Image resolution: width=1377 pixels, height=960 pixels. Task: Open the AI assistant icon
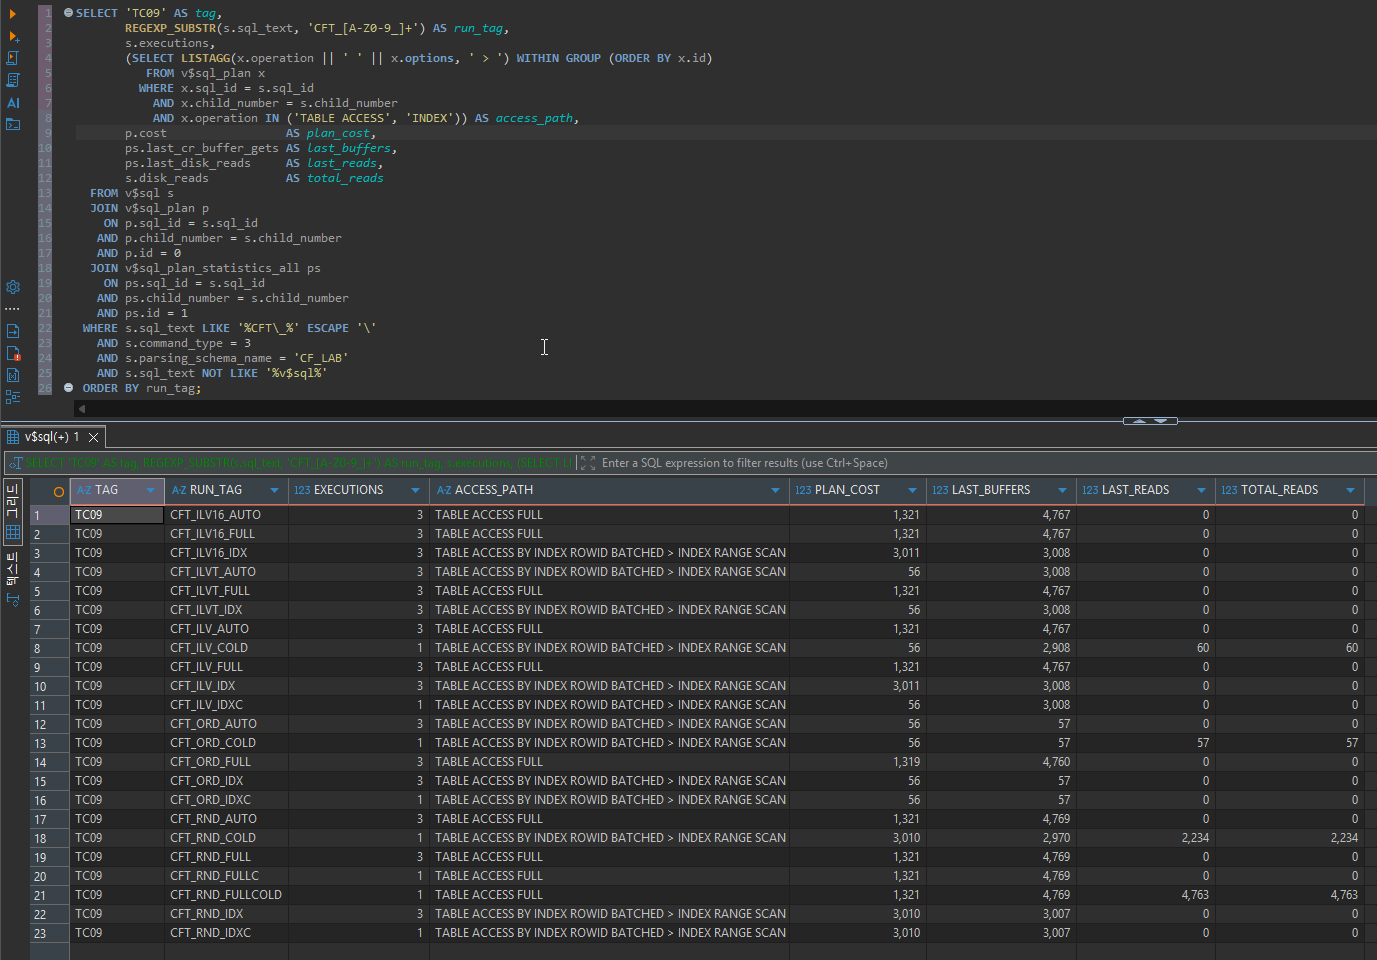pyautogui.click(x=13, y=103)
